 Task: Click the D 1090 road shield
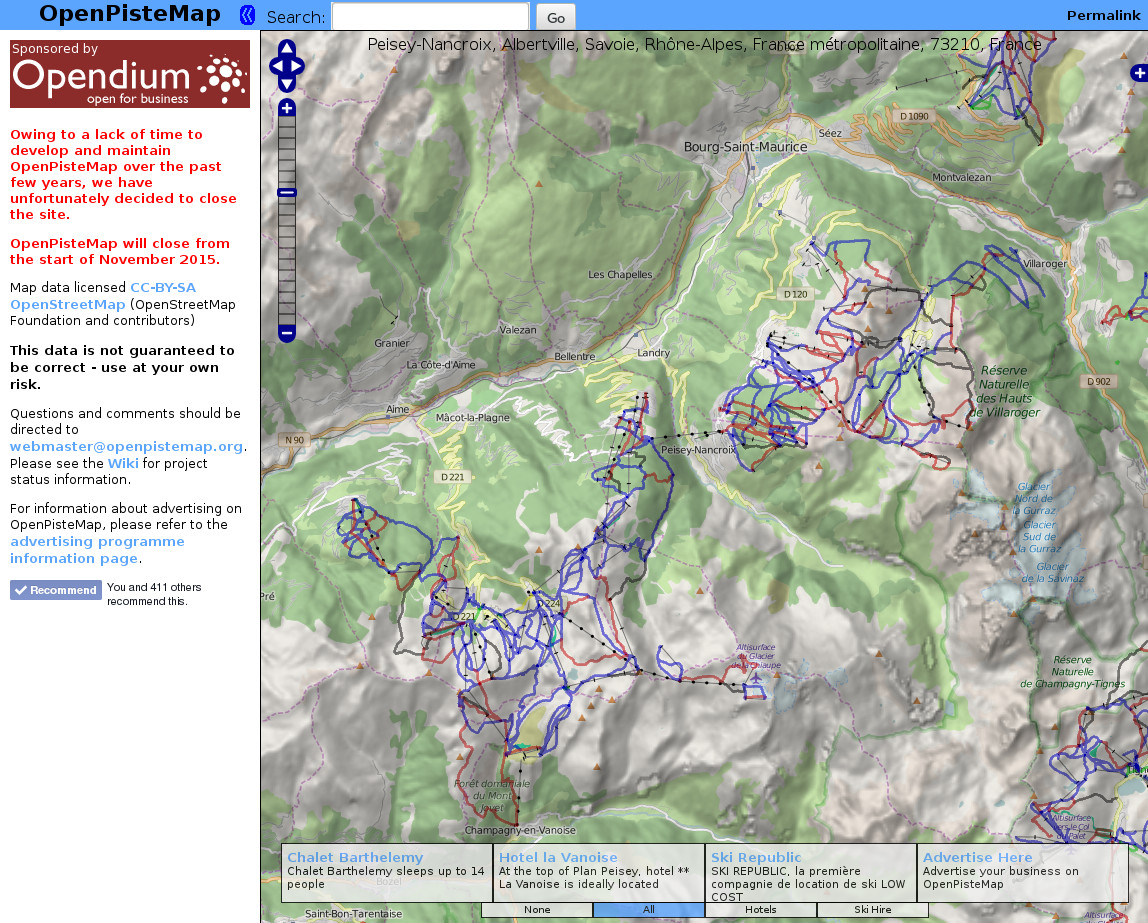coord(914,116)
